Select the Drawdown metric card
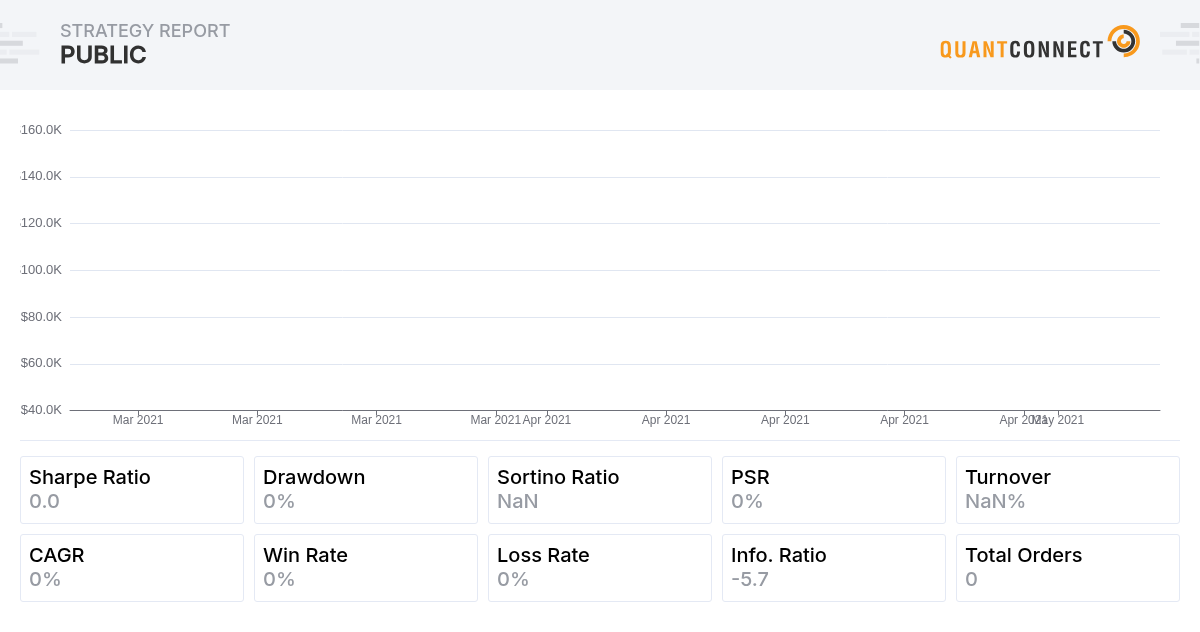1200x632 pixels. pos(366,489)
